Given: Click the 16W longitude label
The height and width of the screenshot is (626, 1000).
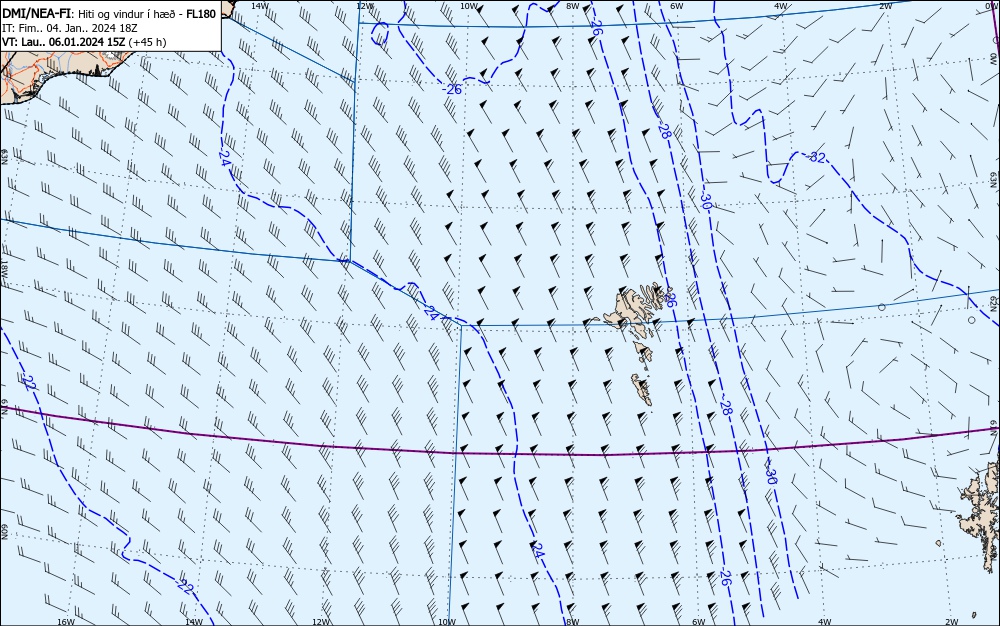Looking at the screenshot, I should (x=66, y=622).
